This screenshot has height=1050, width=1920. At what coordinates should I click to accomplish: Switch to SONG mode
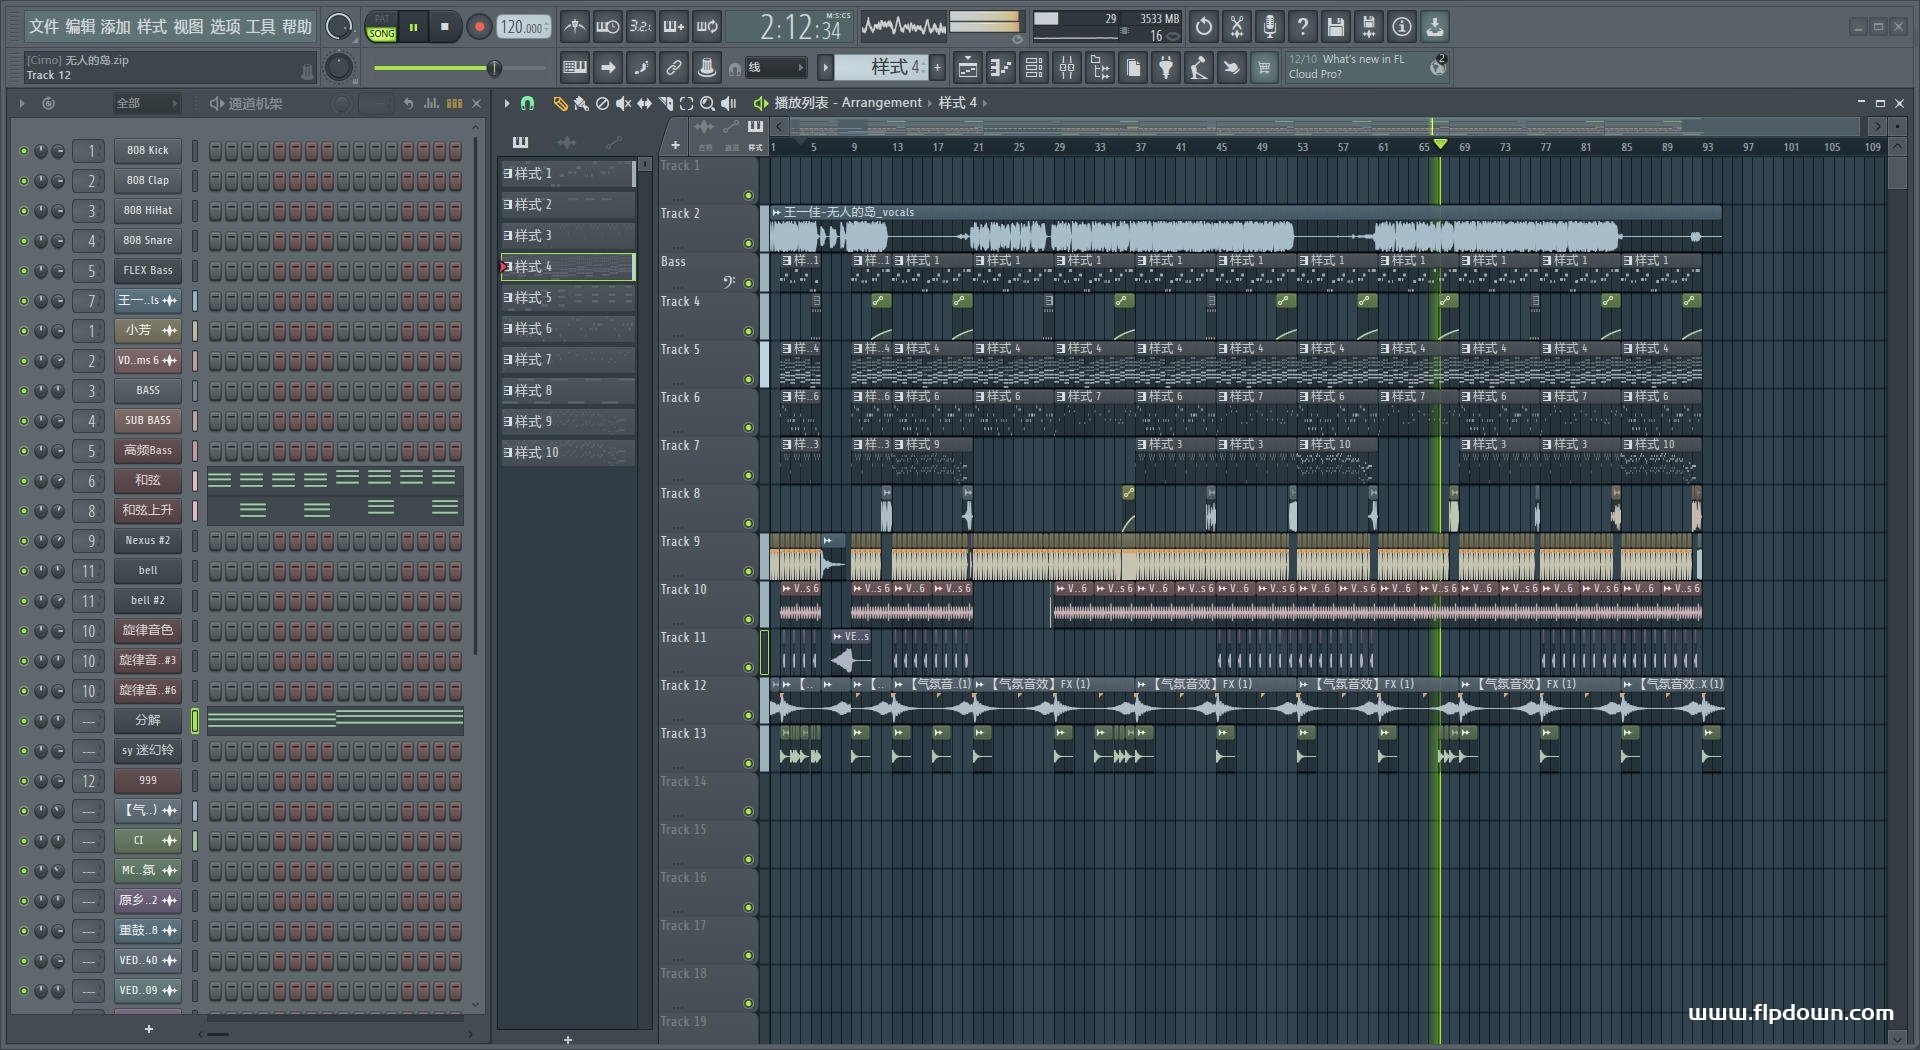382,34
